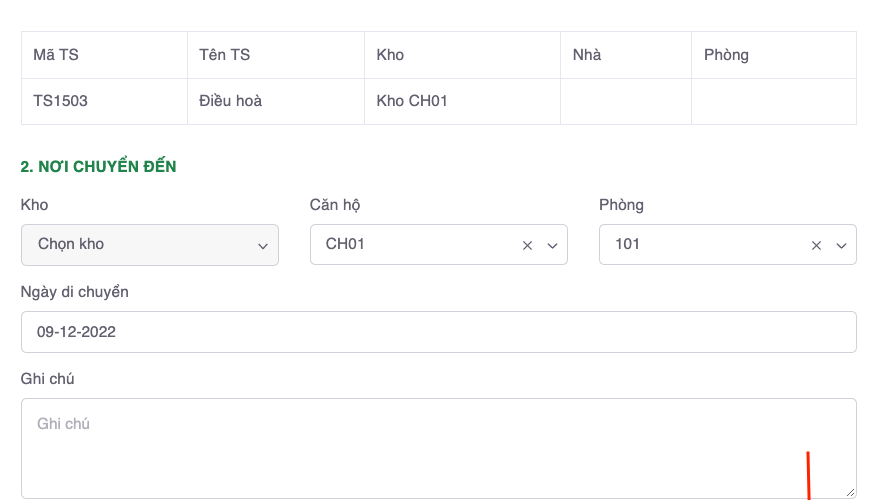Click the Phòng column header in table
874x500 pixels.
coord(773,55)
